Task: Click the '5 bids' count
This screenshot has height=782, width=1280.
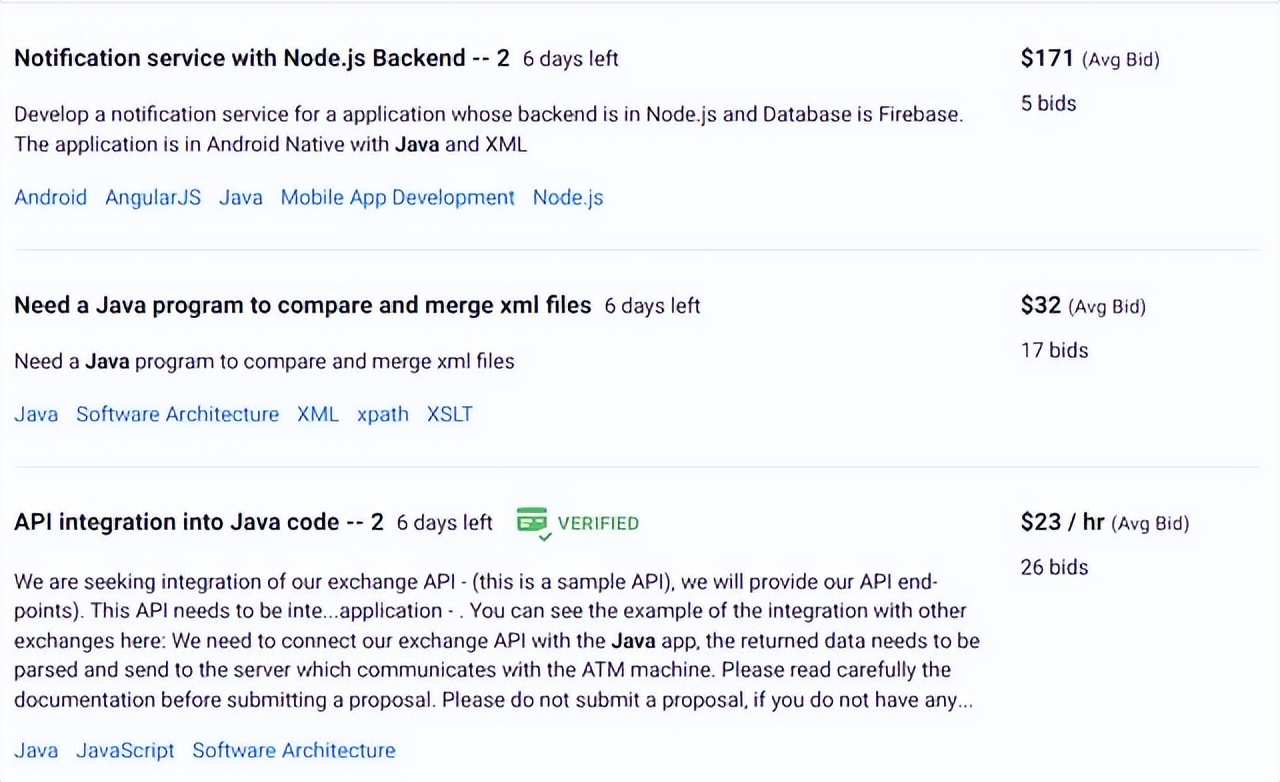Action: point(1048,103)
